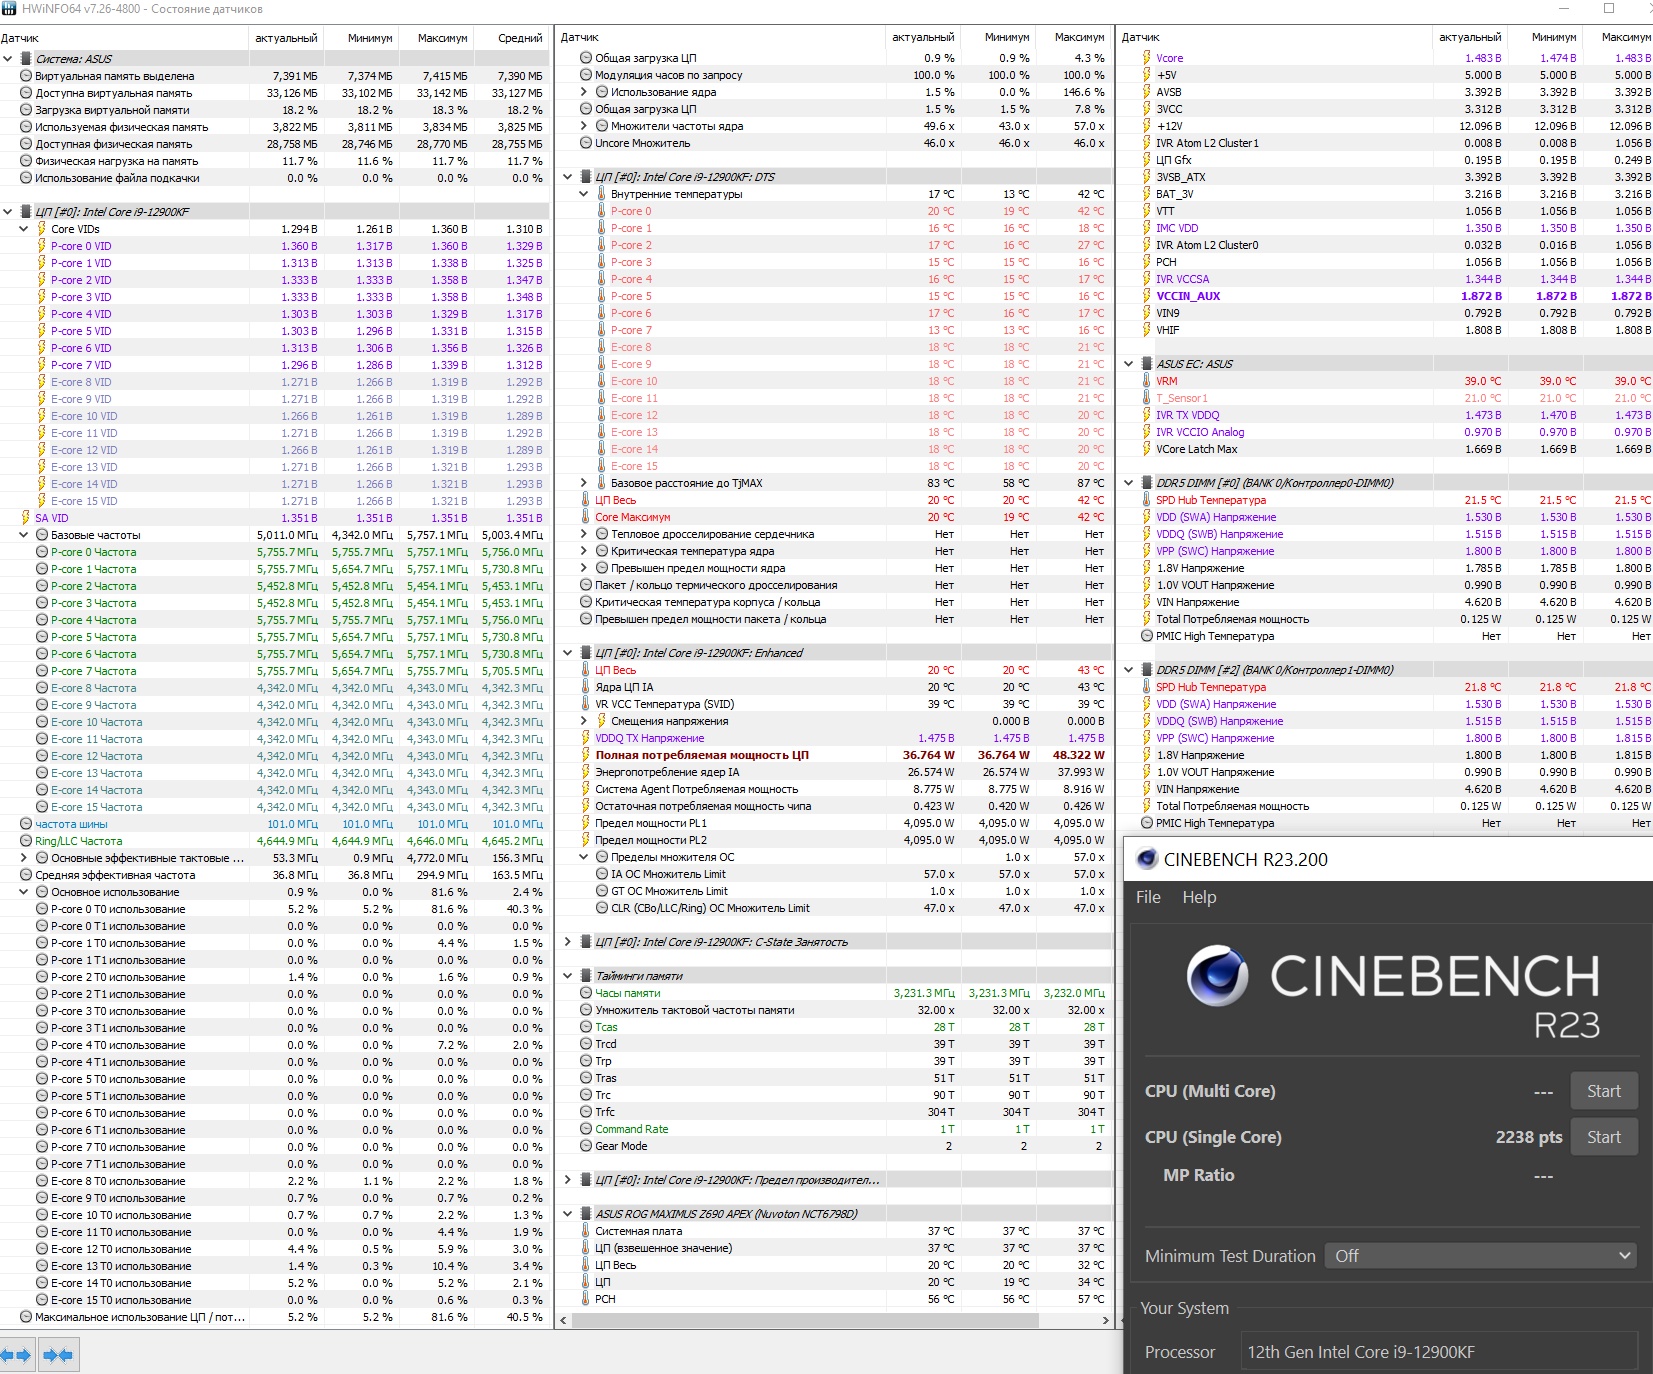
Task: Click the lightning icon beside Vcore
Action: [x=1146, y=58]
